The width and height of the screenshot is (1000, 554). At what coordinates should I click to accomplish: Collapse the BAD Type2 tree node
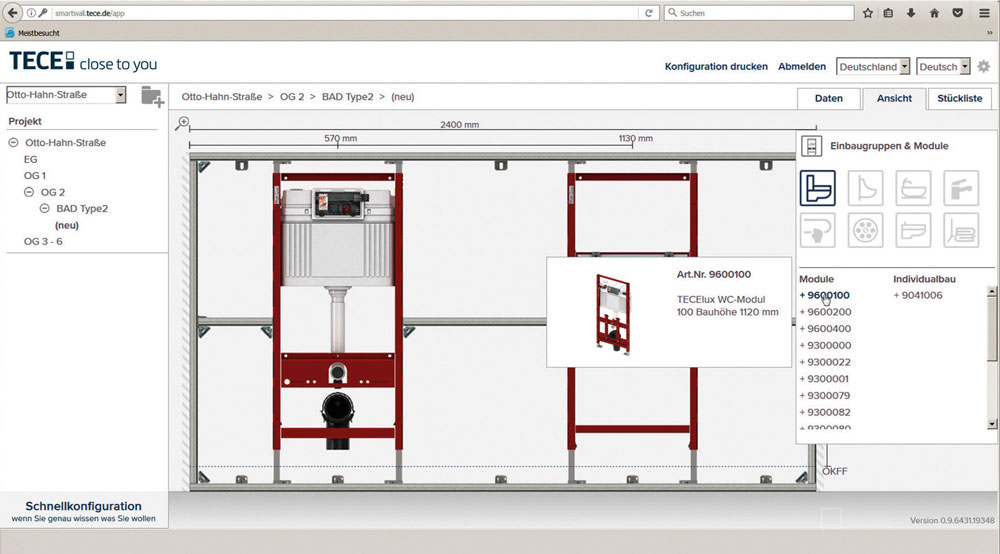click(45, 208)
